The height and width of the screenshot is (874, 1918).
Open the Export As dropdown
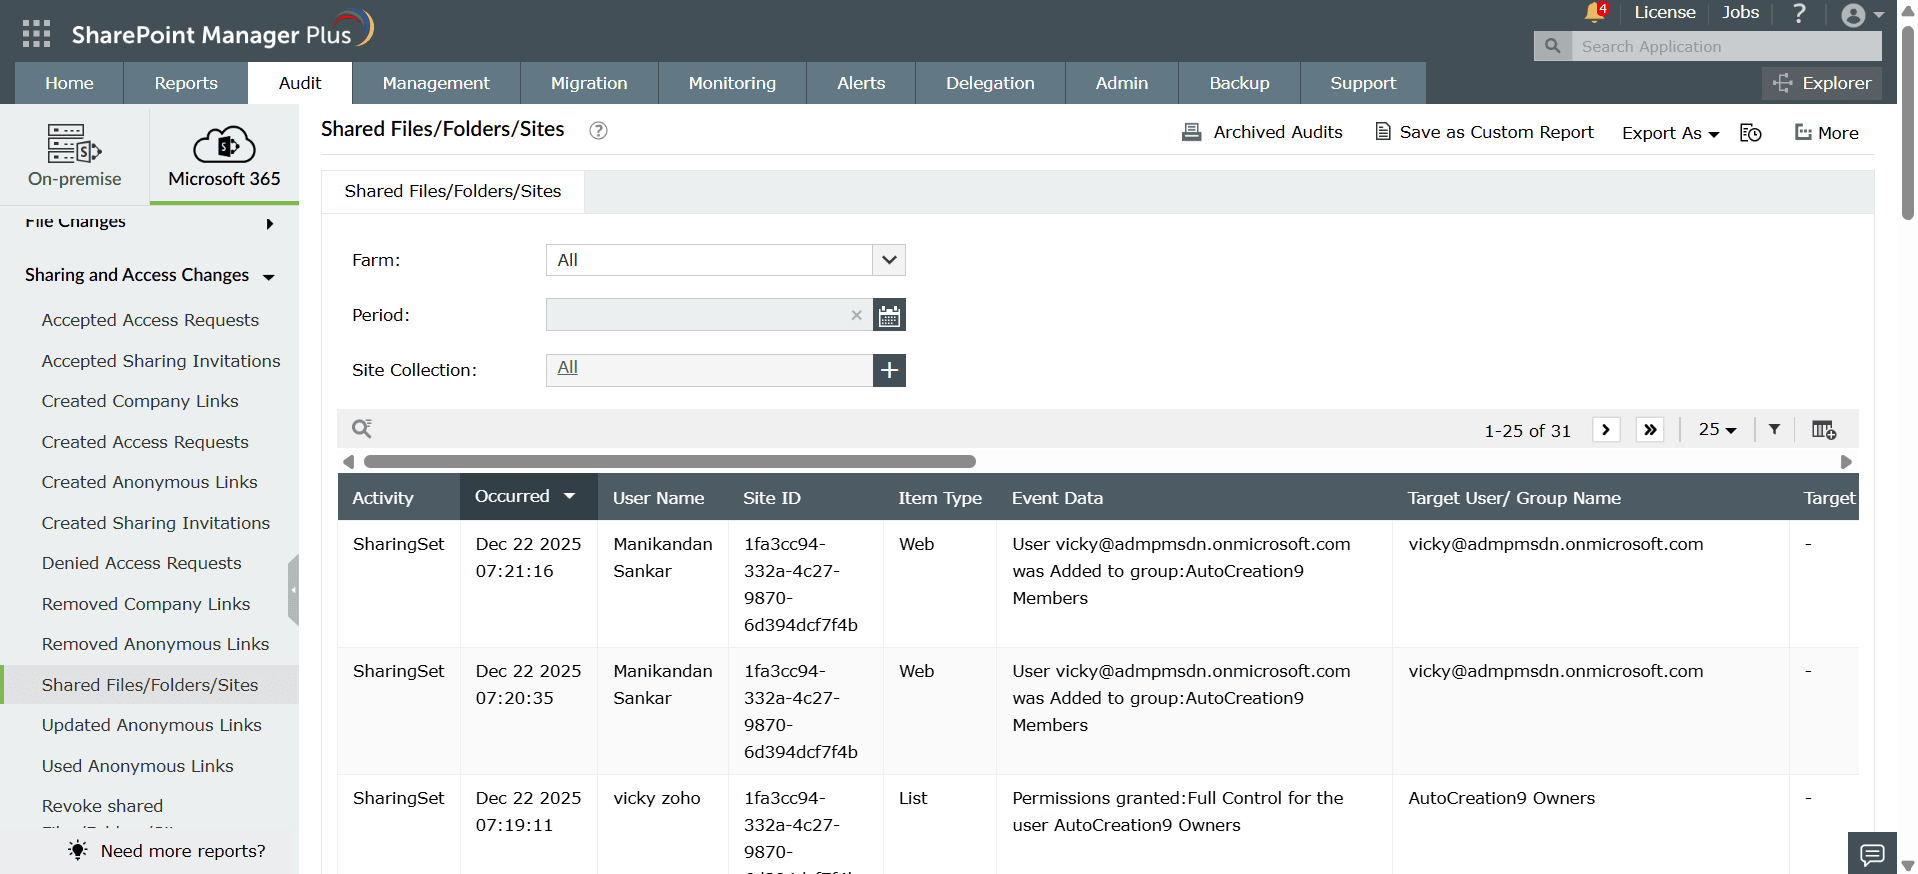pyautogui.click(x=1670, y=133)
